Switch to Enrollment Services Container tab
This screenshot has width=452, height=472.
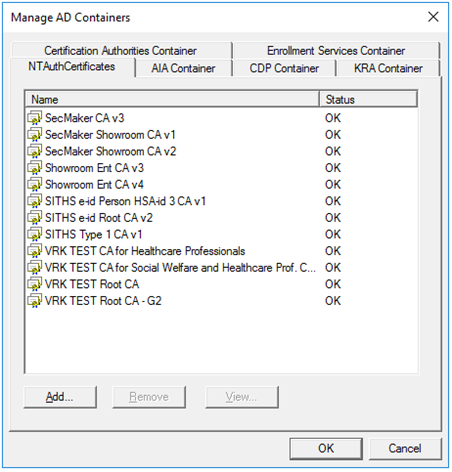336,51
